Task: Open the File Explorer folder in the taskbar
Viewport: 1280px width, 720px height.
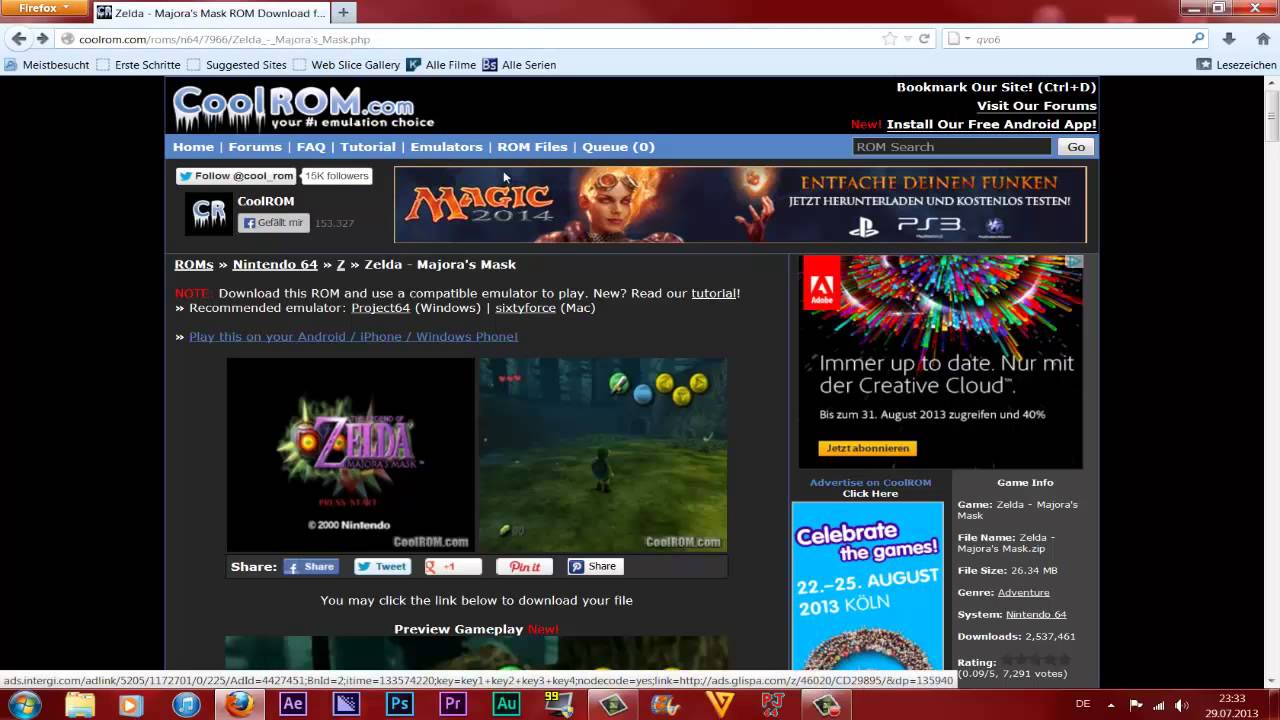Action: [x=80, y=704]
